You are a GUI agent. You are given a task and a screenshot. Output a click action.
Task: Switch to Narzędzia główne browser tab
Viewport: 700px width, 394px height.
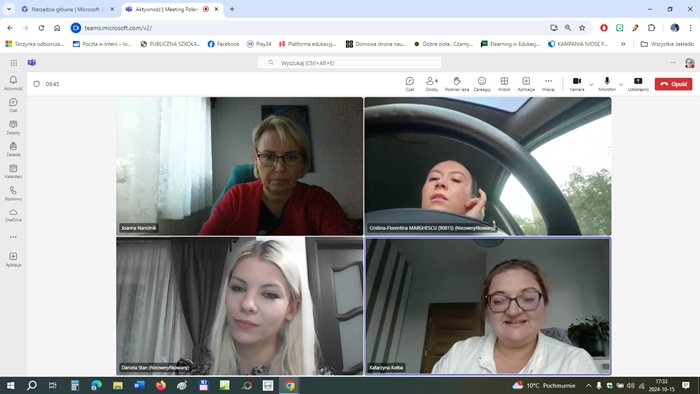[x=66, y=9]
